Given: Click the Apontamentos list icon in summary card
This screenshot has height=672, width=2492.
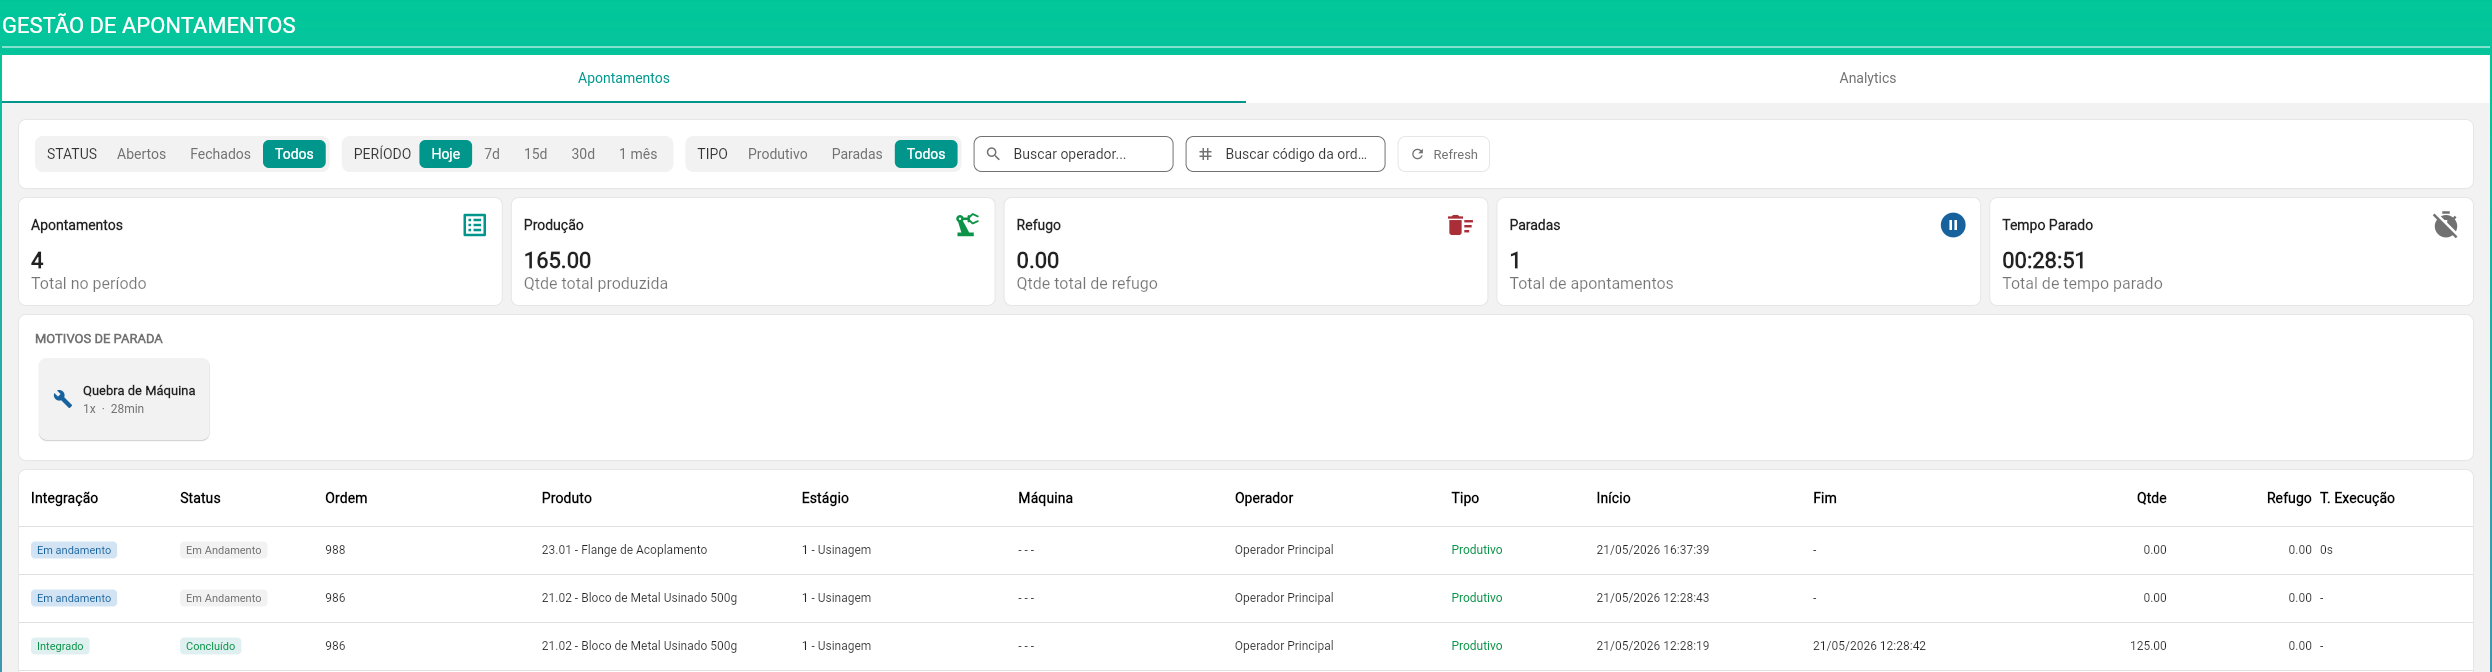Looking at the screenshot, I should point(475,225).
